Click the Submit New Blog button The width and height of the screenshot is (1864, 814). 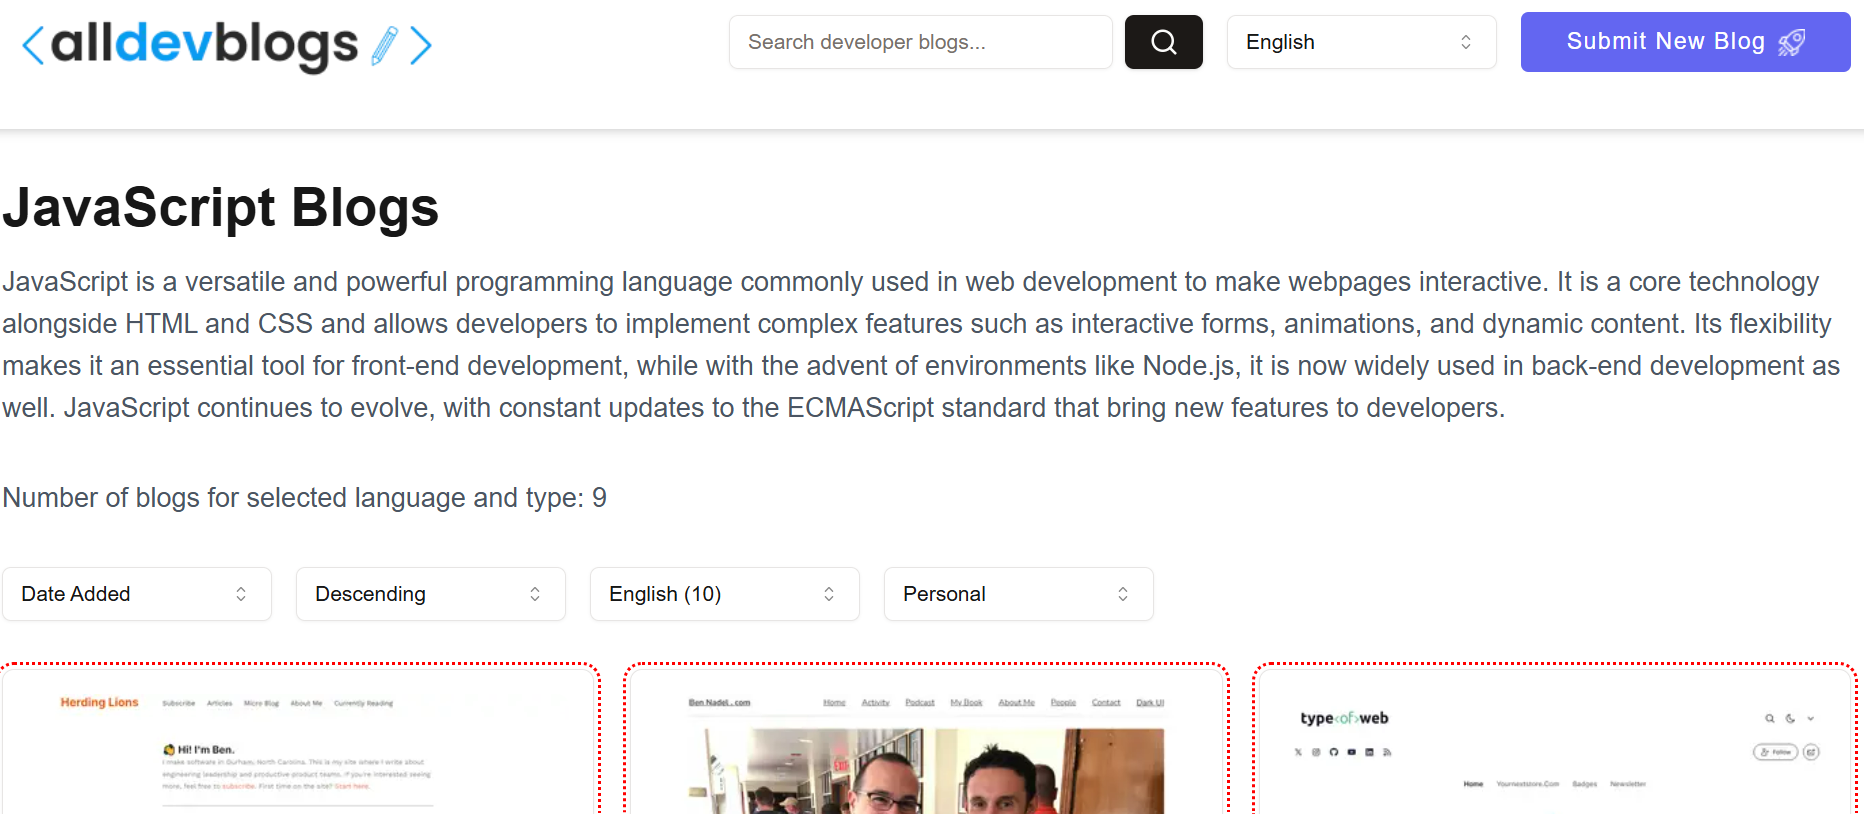click(1685, 42)
